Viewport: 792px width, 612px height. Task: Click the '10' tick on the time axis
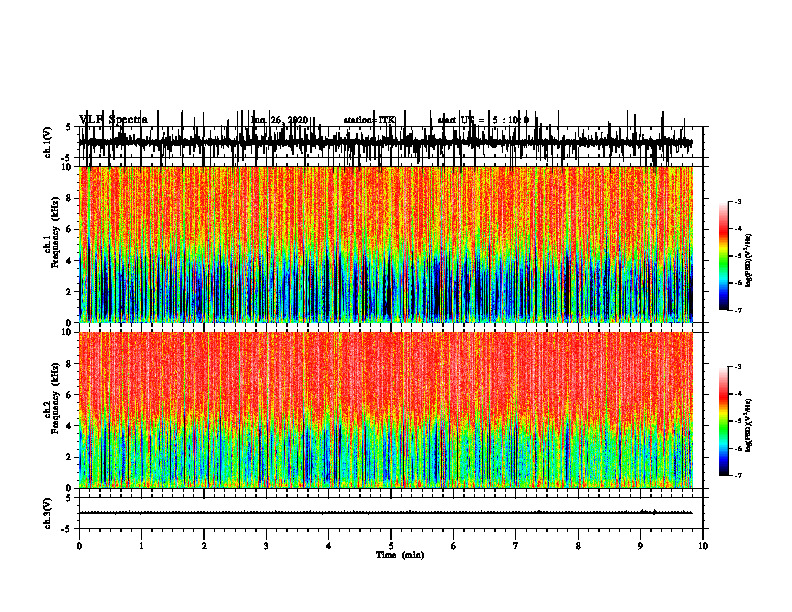point(703,546)
